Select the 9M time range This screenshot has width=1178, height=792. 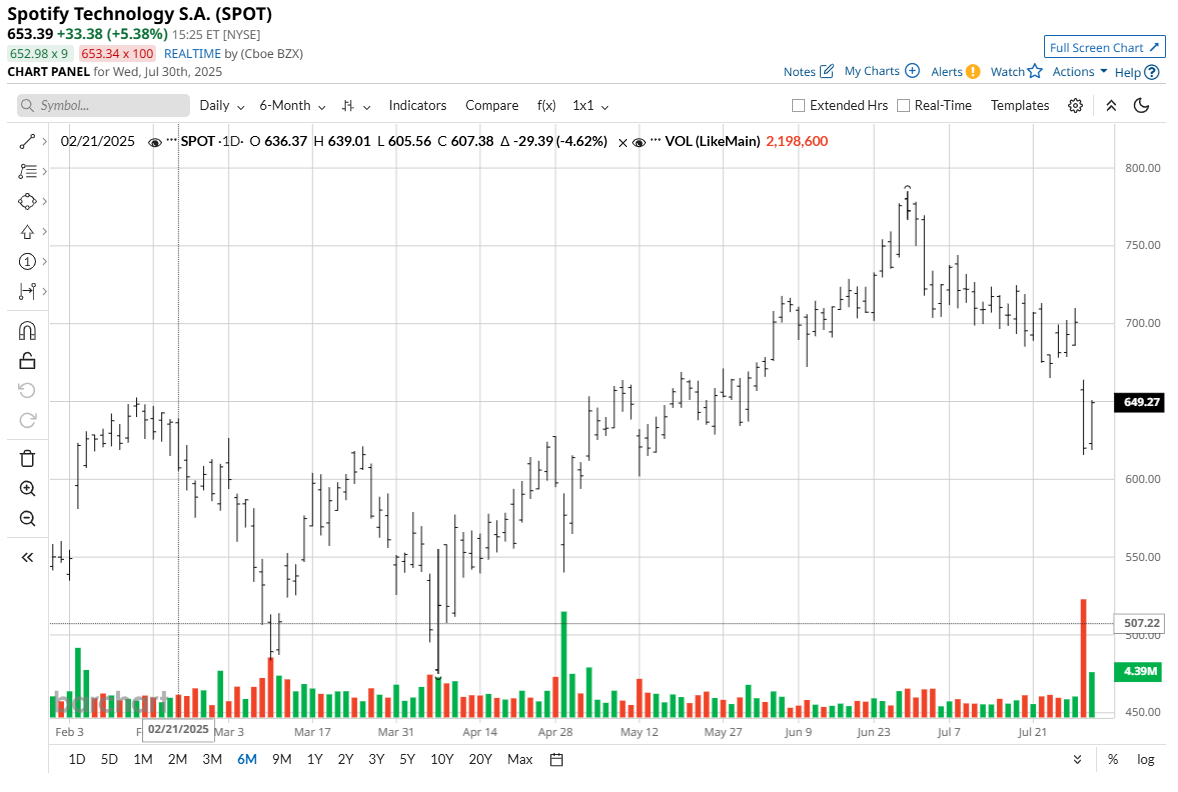pyautogui.click(x=282, y=760)
